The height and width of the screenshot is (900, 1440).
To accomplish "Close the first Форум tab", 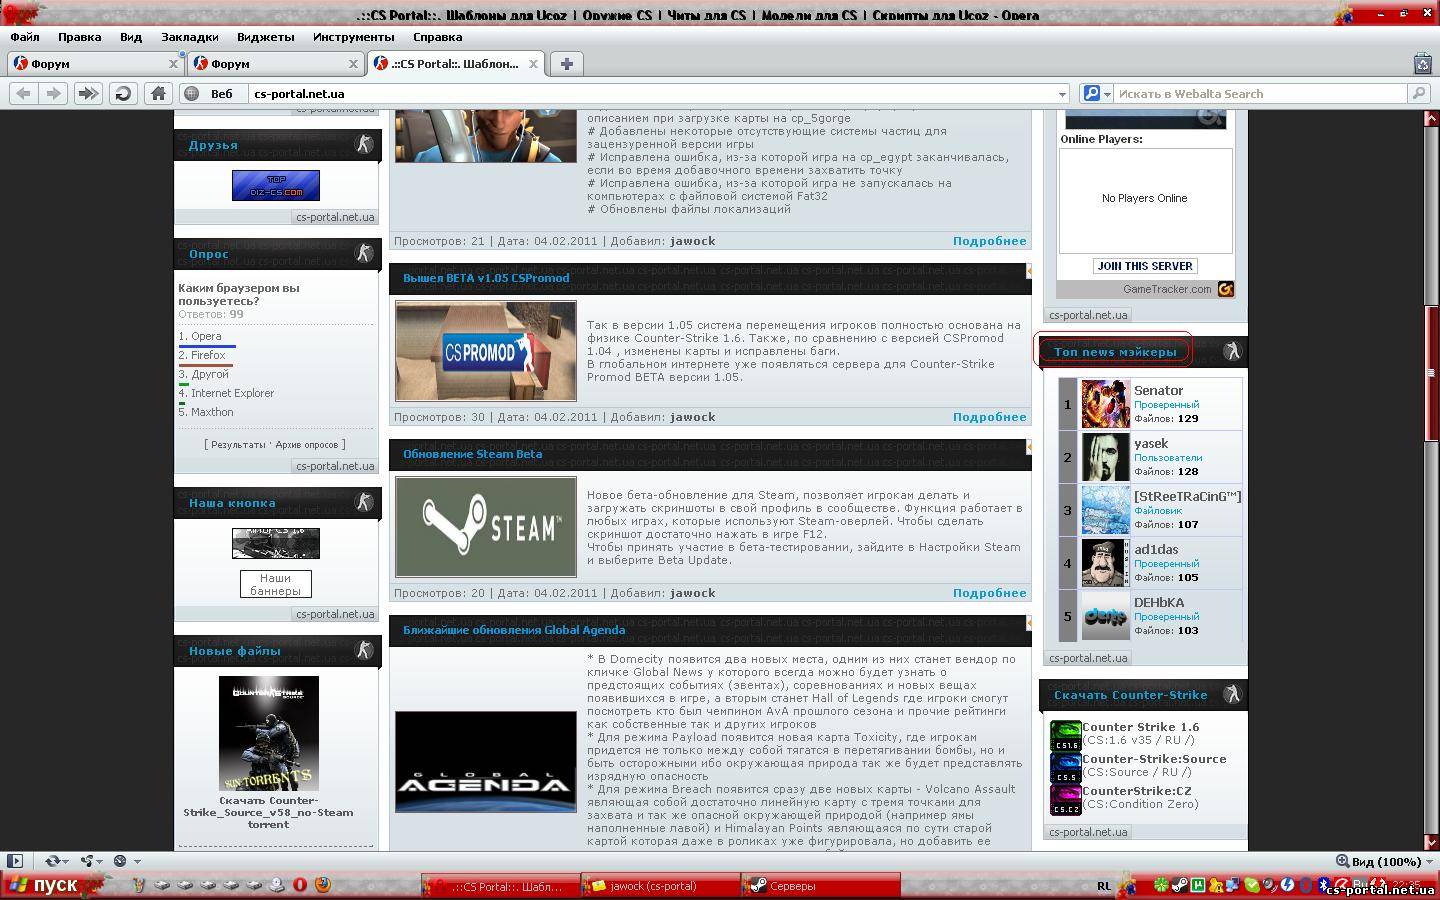I will 173,63.
